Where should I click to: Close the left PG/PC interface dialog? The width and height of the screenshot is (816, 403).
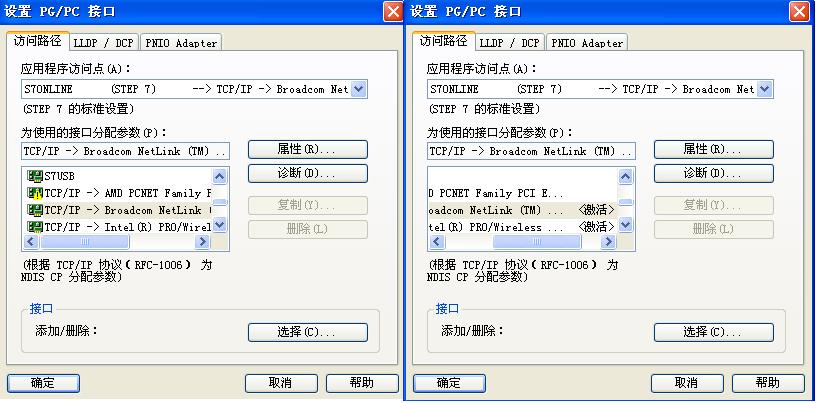pyautogui.click(x=393, y=11)
